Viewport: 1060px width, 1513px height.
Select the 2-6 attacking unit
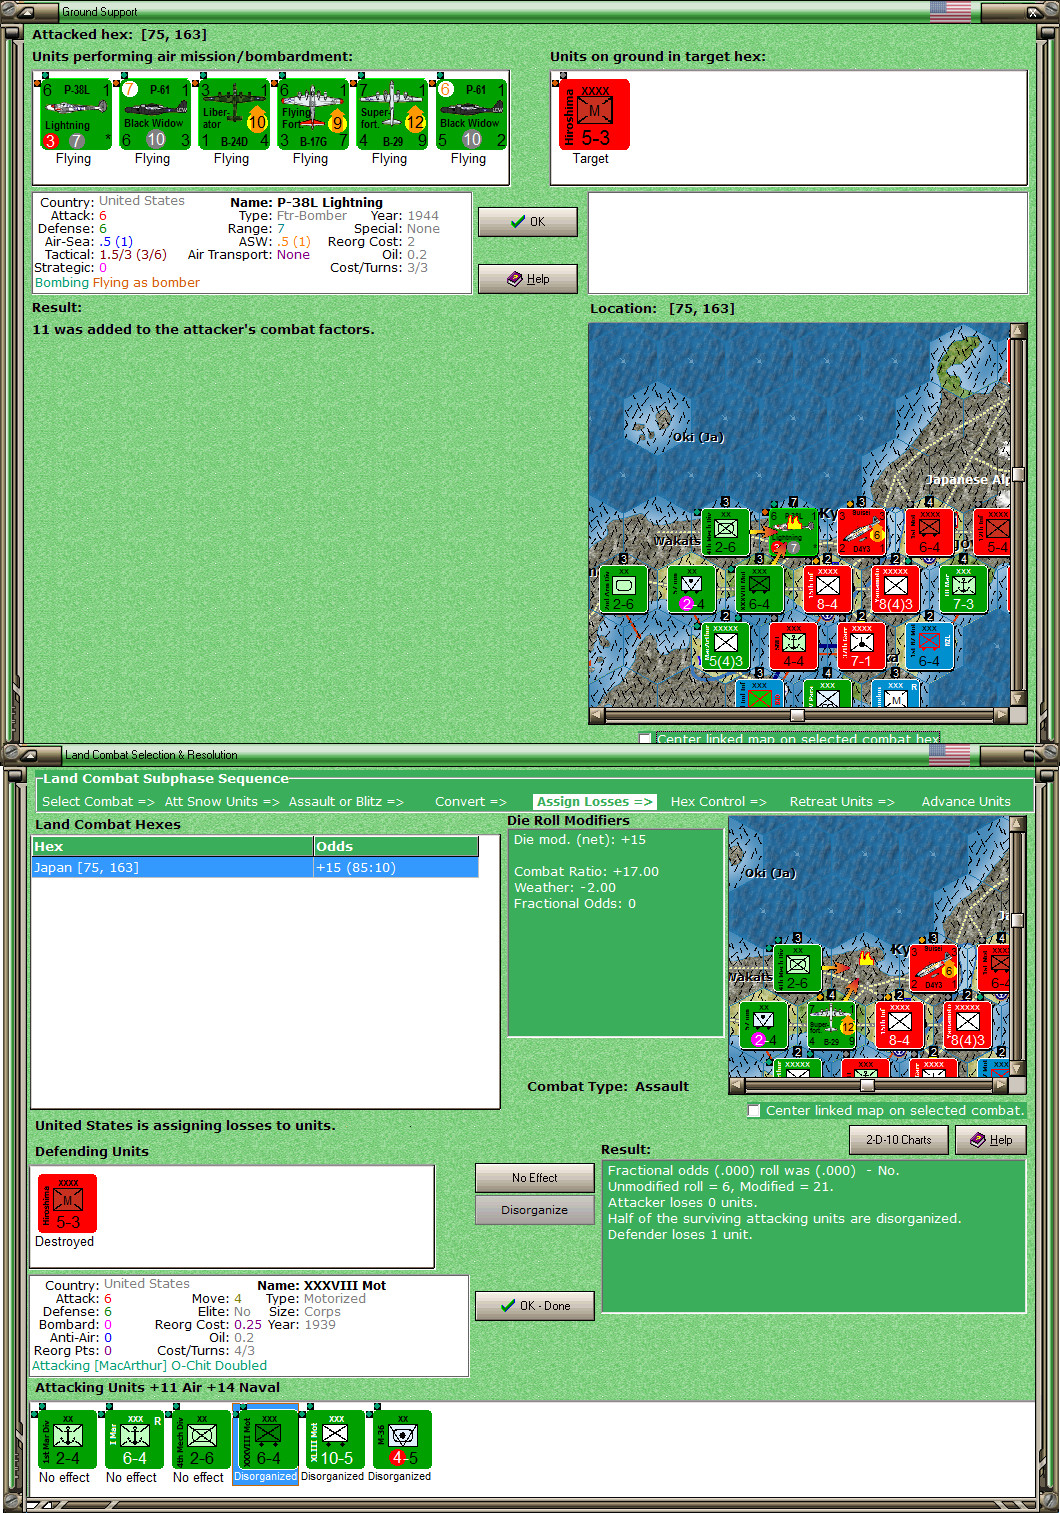point(201,1439)
